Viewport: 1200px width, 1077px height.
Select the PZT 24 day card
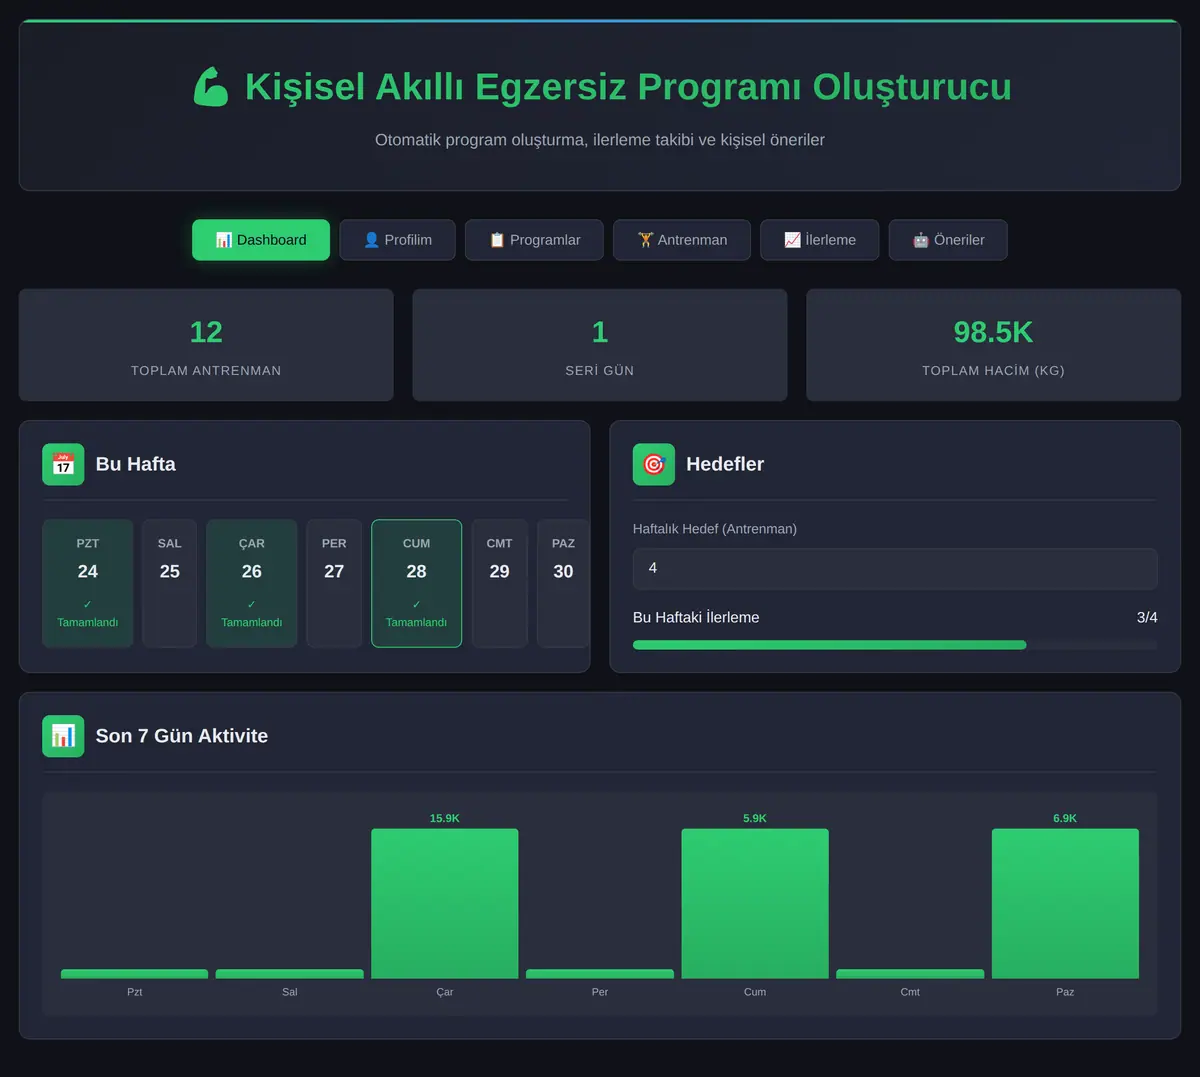[x=88, y=583]
